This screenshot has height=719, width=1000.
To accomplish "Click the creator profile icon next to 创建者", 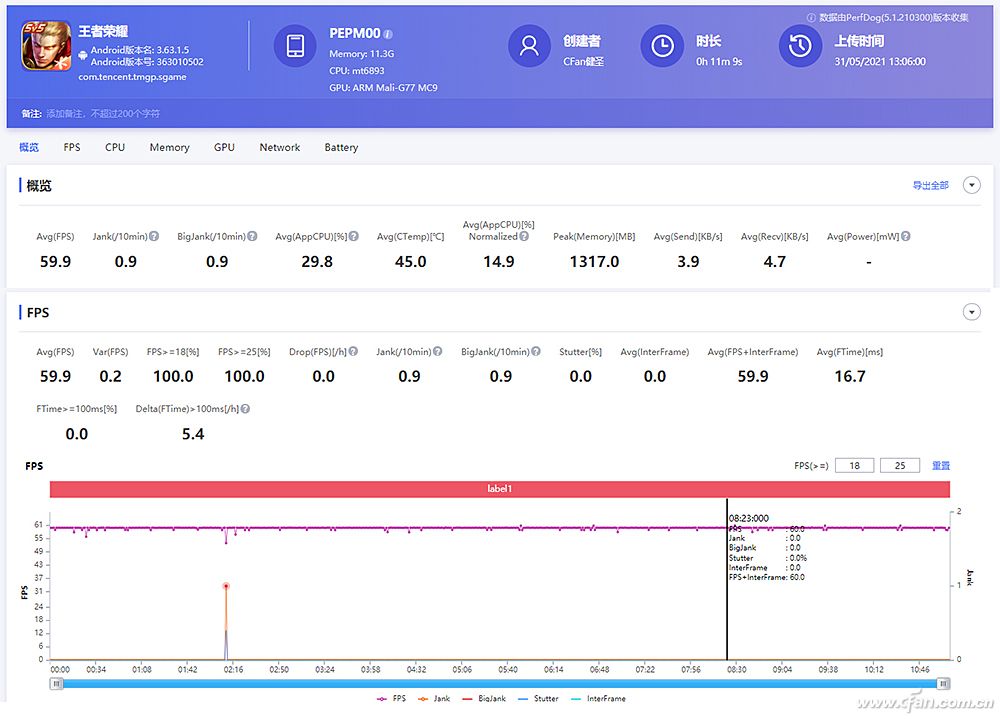I will (x=529, y=44).
